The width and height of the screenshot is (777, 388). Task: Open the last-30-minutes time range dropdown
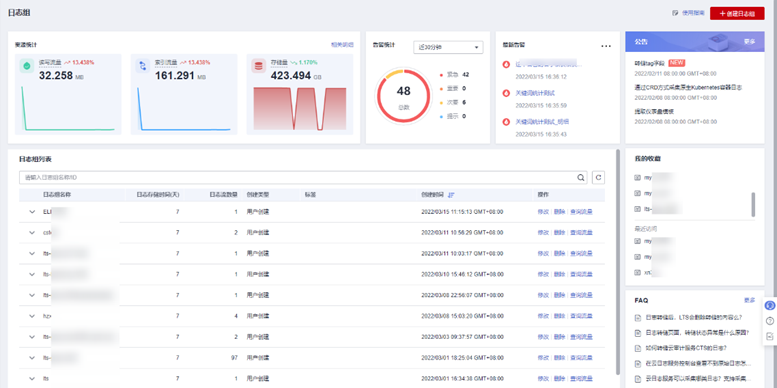coord(448,47)
